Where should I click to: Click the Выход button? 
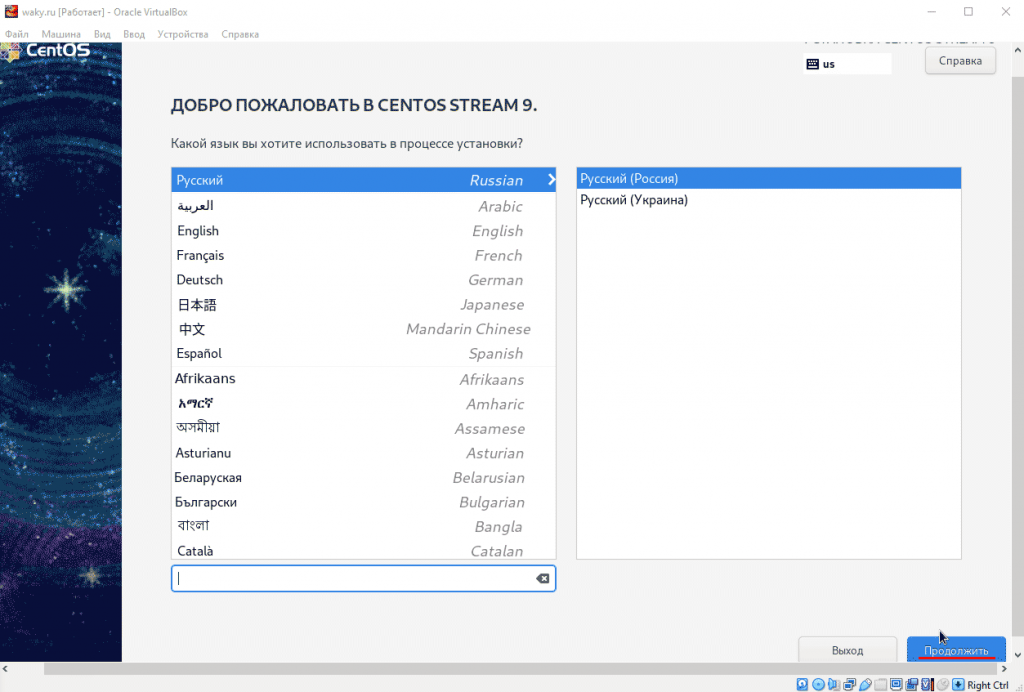coord(847,650)
